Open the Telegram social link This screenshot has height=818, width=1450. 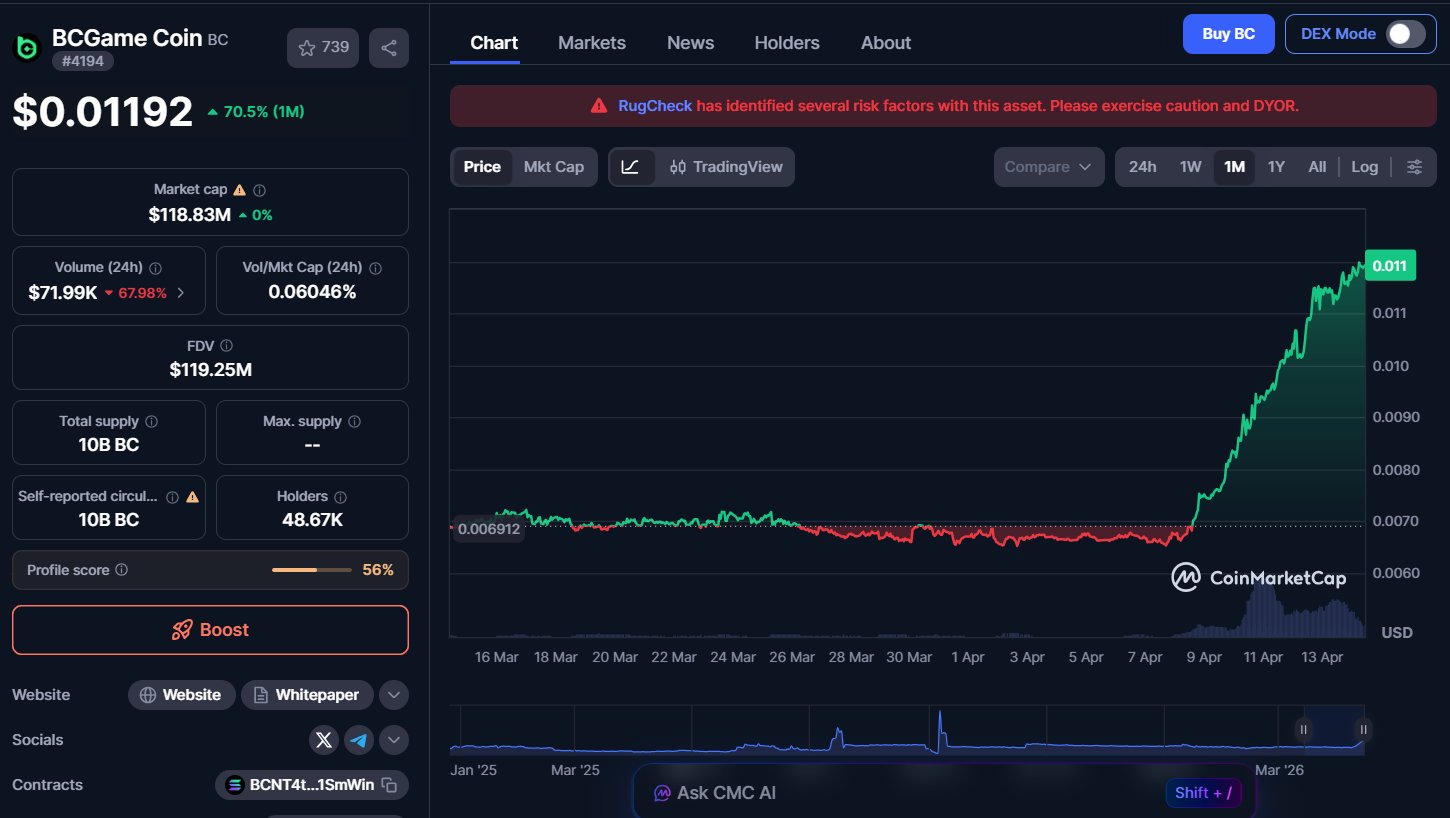tap(359, 740)
